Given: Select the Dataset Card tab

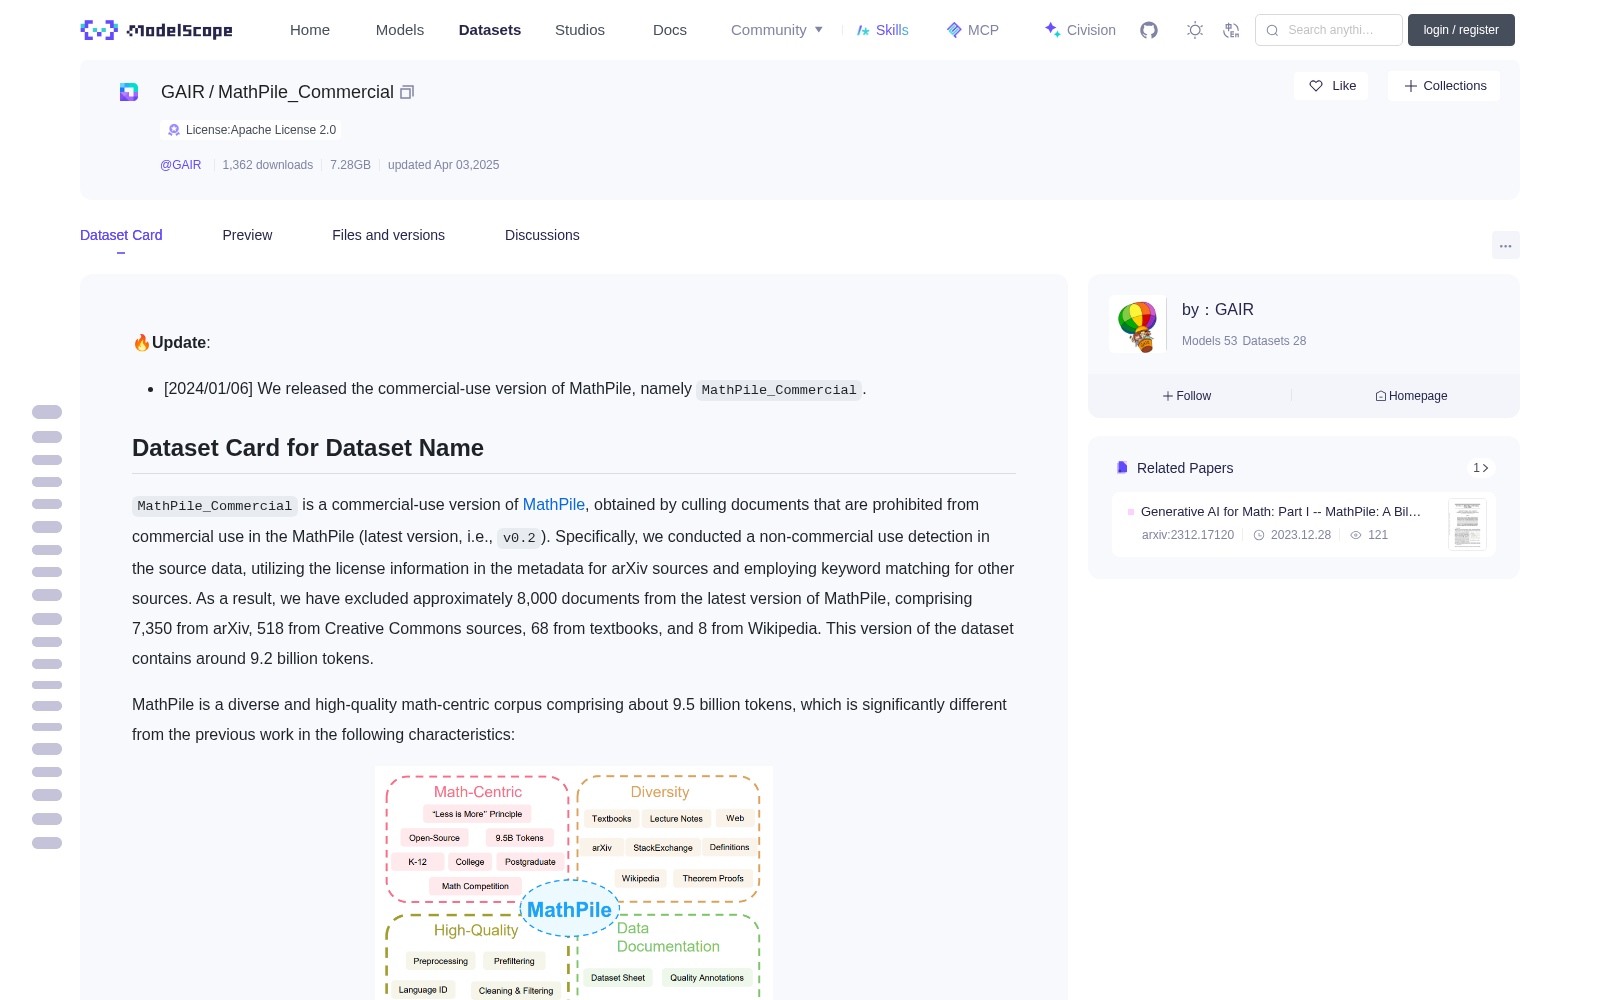Looking at the screenshot, I should tap(121, 235).
